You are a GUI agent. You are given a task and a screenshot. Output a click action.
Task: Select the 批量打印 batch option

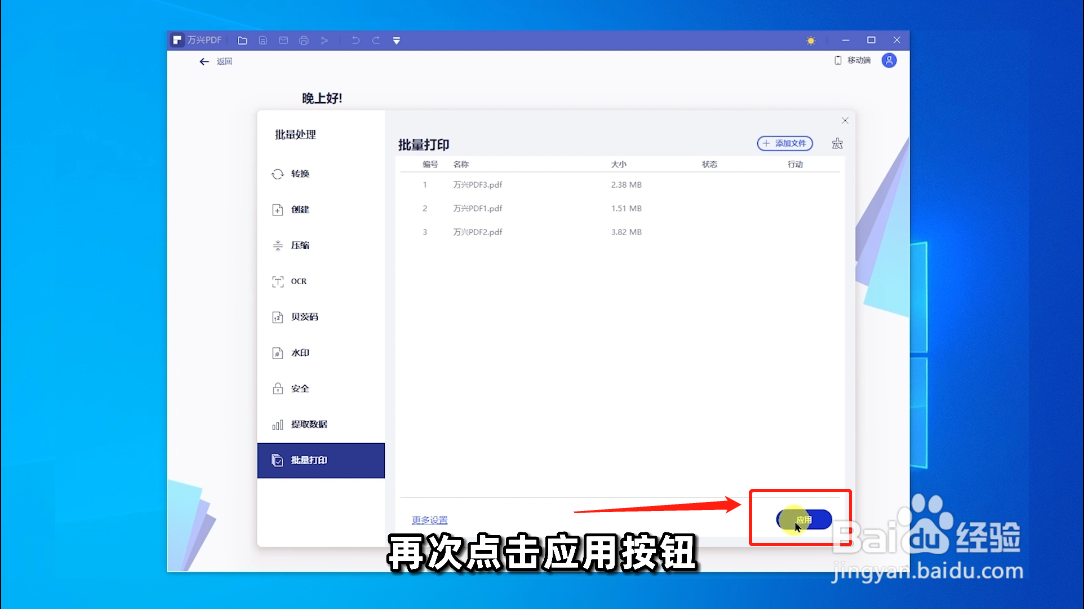[321, 460]
